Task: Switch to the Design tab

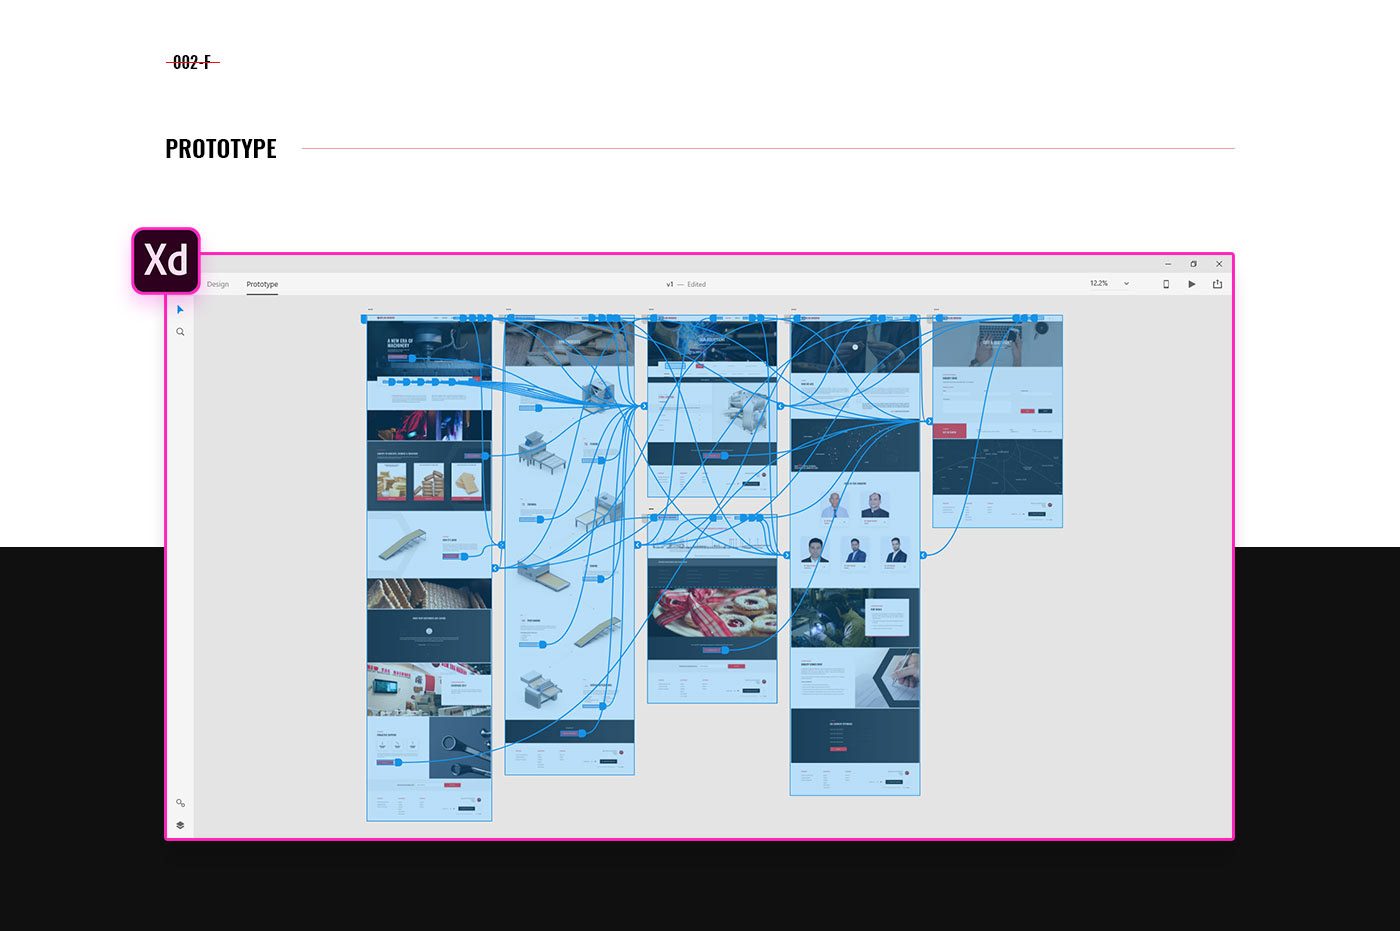Action: [218, 284]
